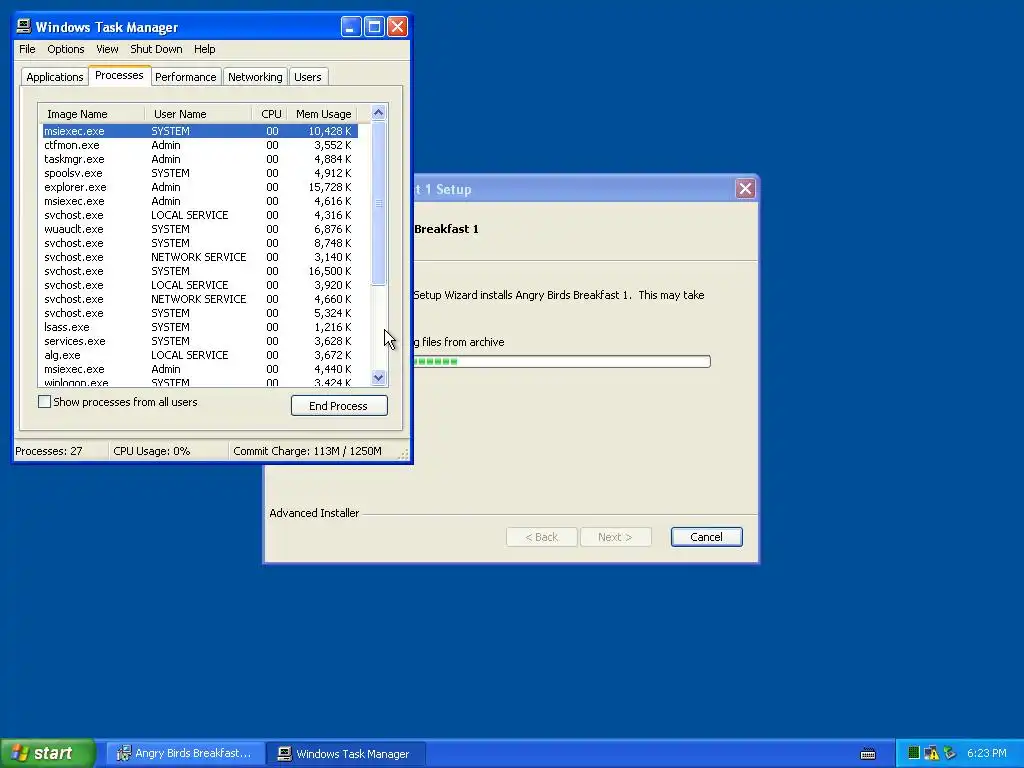Select the lsass.exe process

[200, 327]
